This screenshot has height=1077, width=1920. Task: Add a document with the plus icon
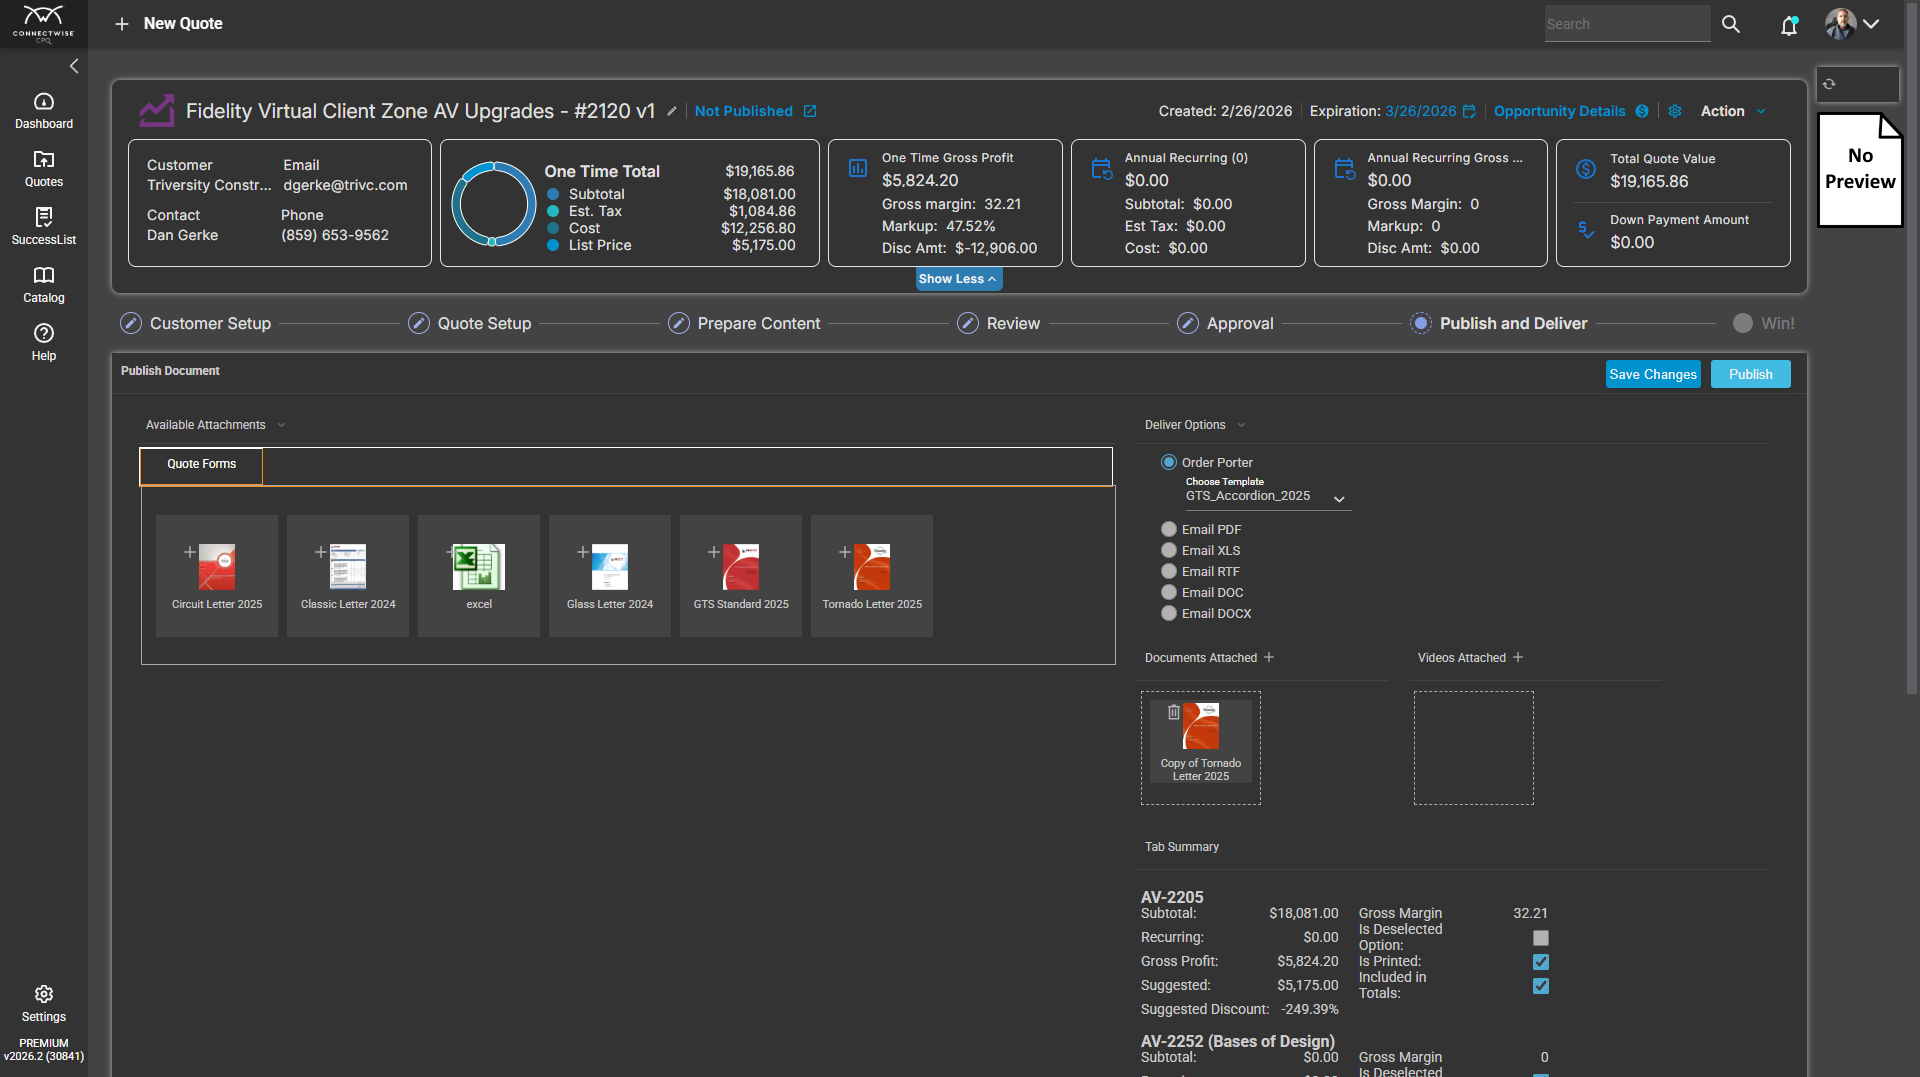tap(1269, 657)
